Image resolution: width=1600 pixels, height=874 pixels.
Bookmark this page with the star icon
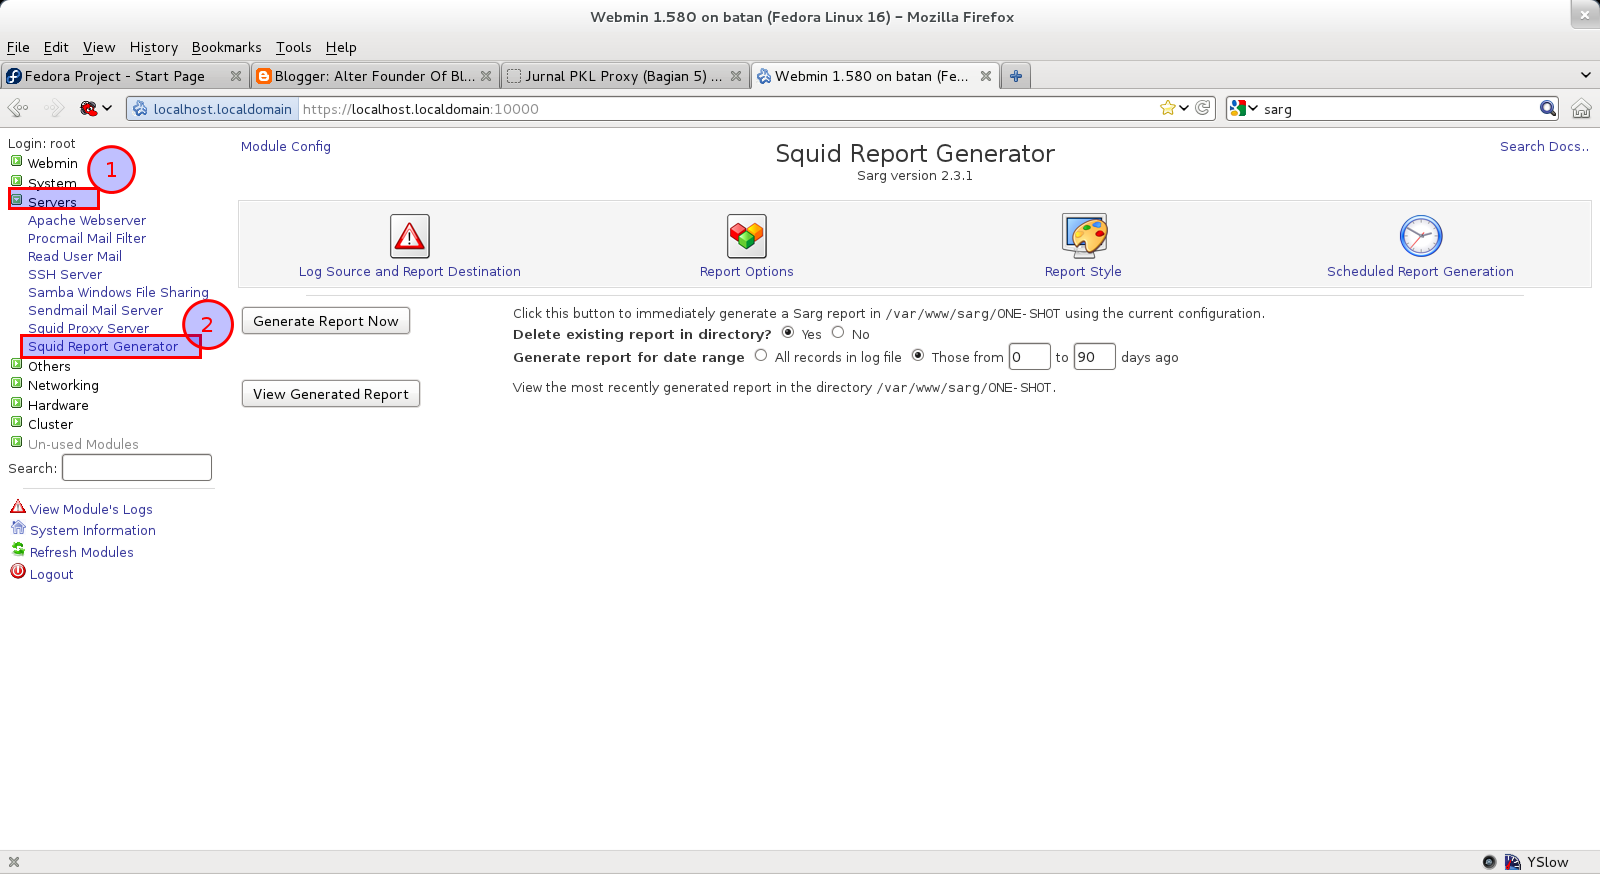1167,108
